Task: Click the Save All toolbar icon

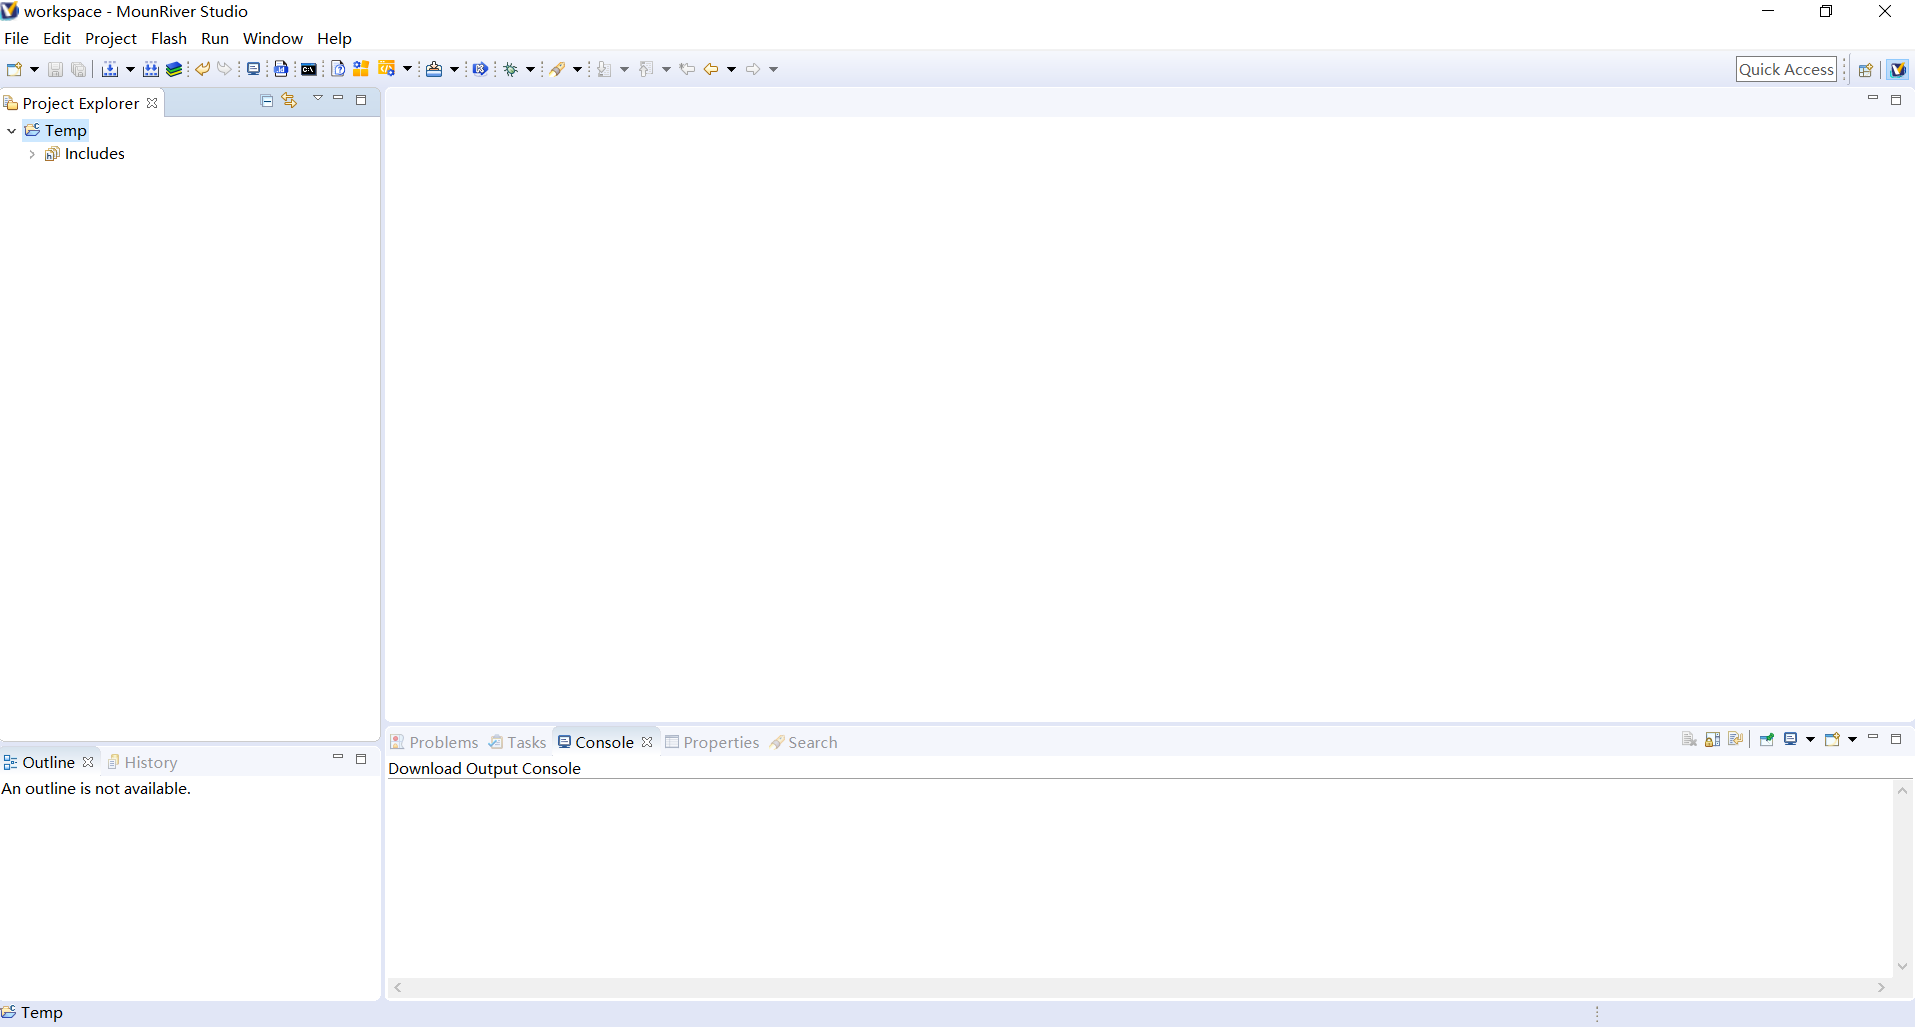Action: click(x=78, y=68)
